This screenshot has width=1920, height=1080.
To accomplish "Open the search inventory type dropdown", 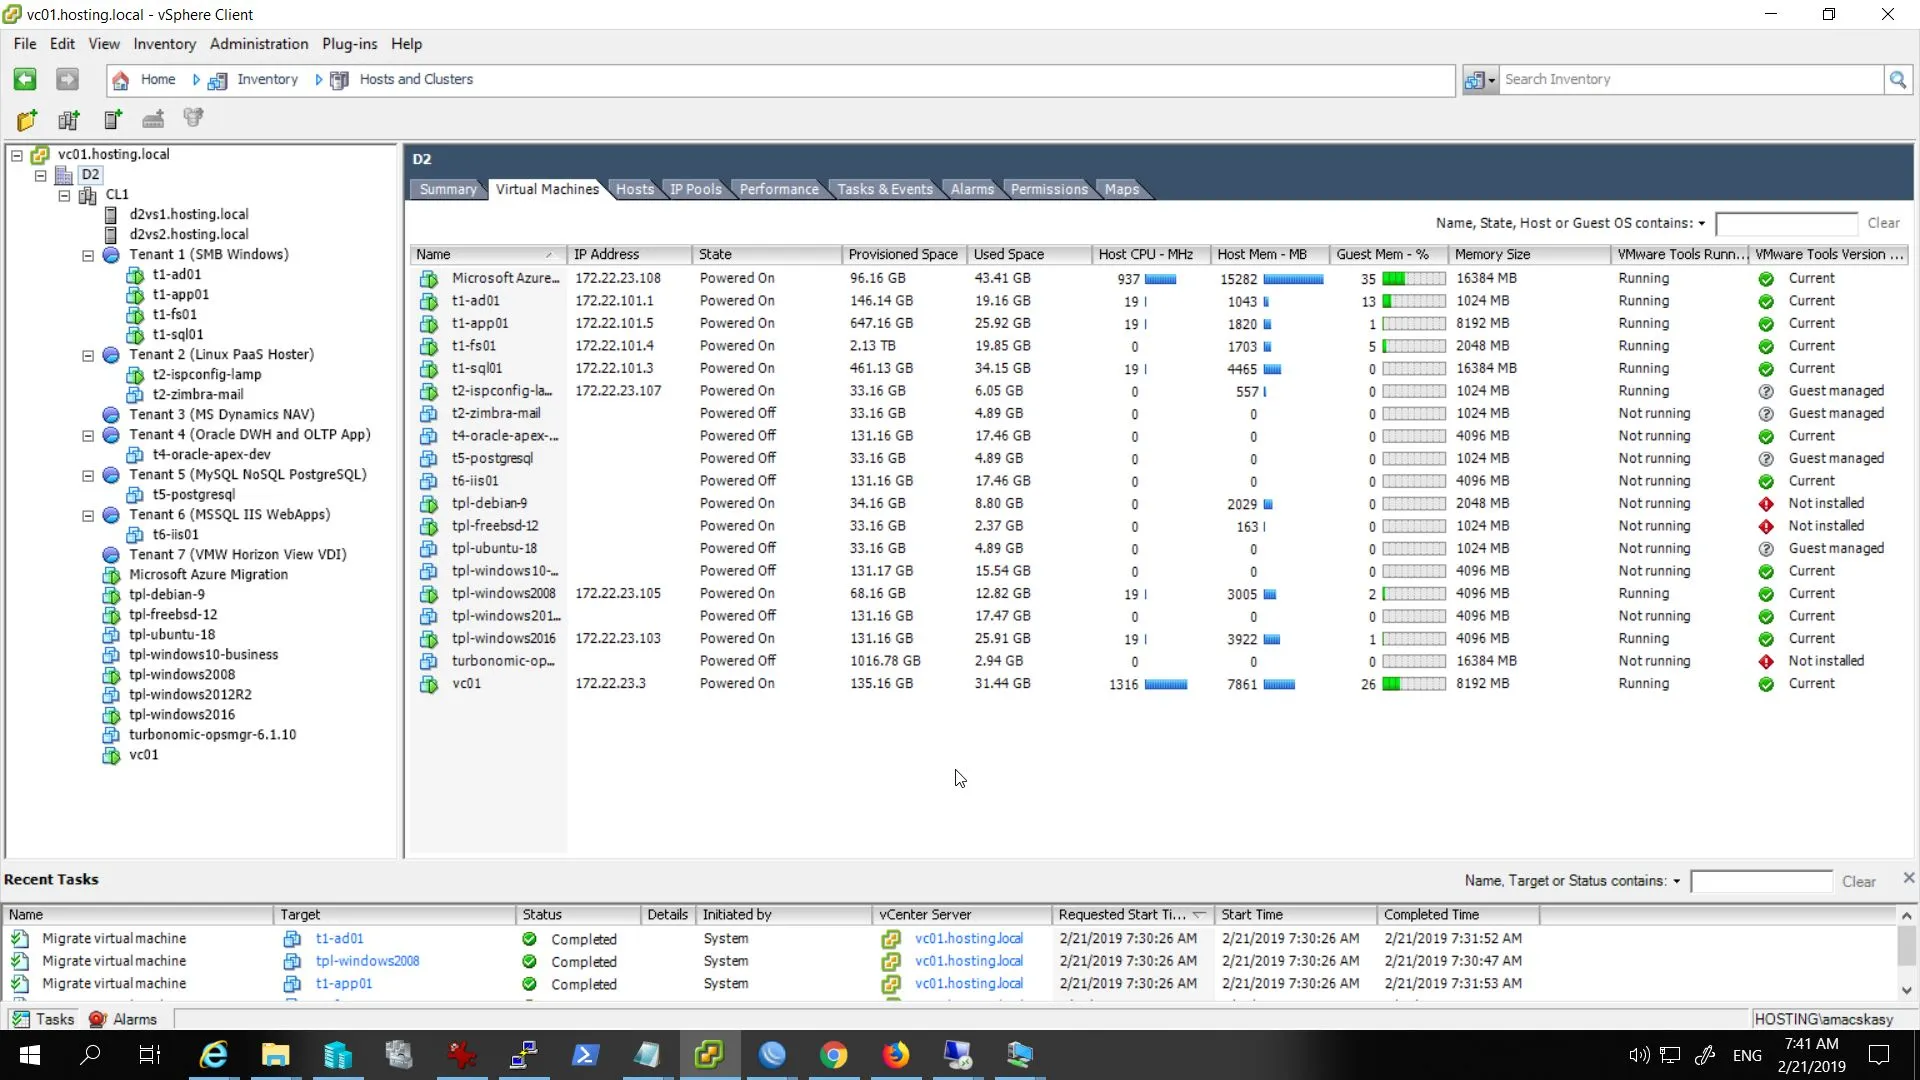I will pyautogui.click(x=1479, y=80).
